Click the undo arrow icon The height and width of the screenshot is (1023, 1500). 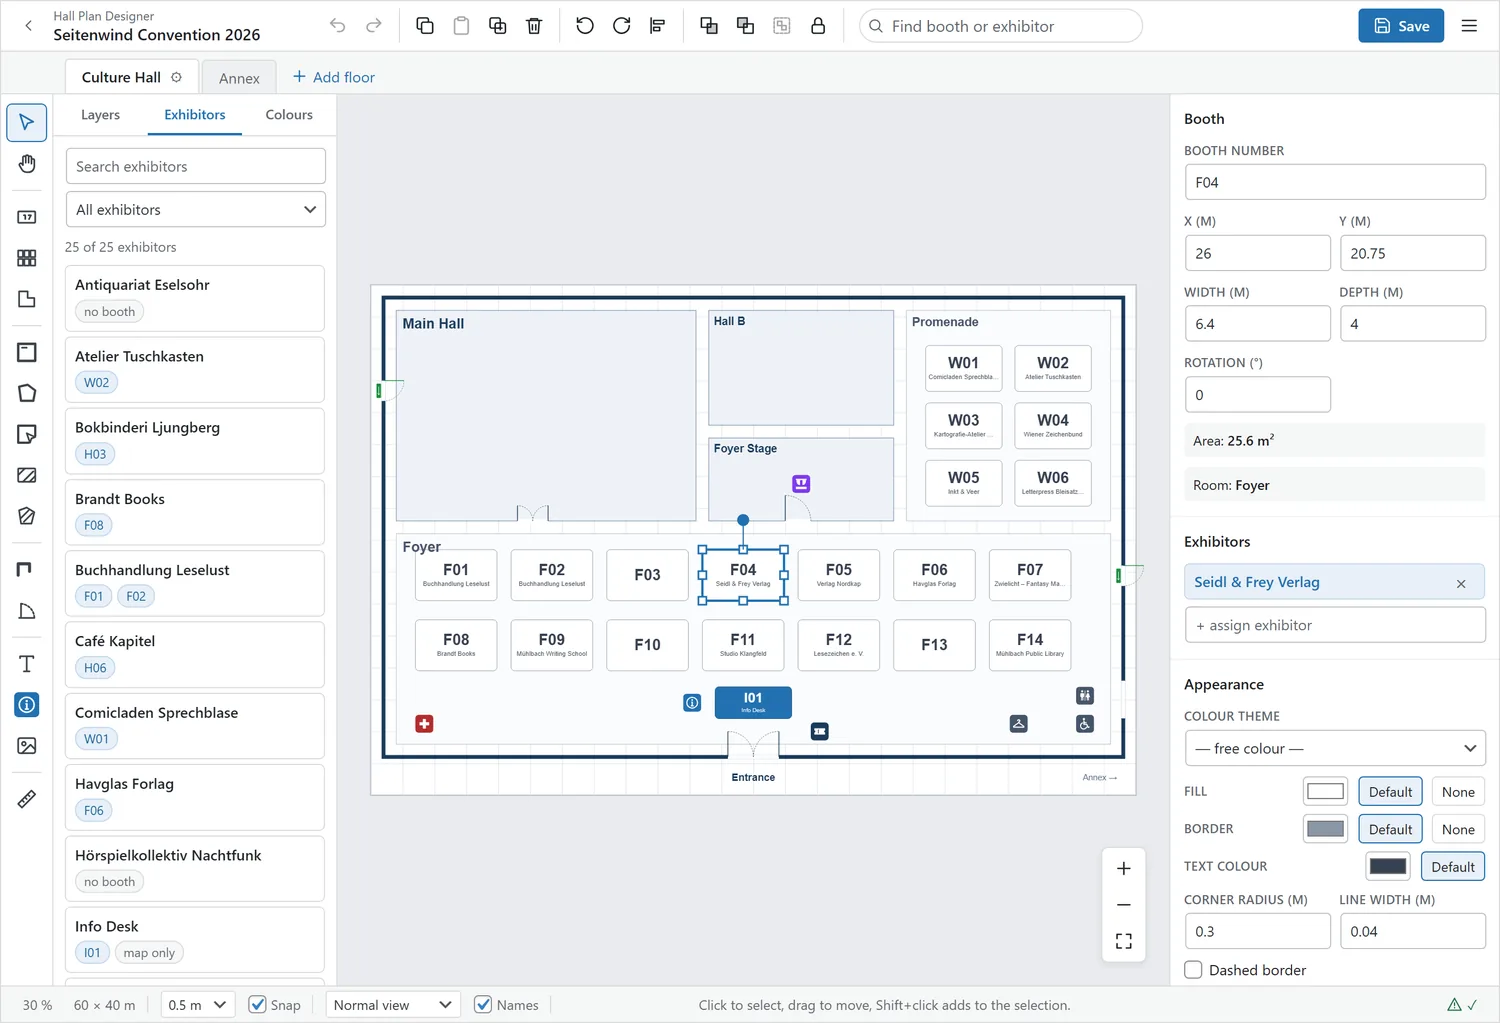(338, 26)
